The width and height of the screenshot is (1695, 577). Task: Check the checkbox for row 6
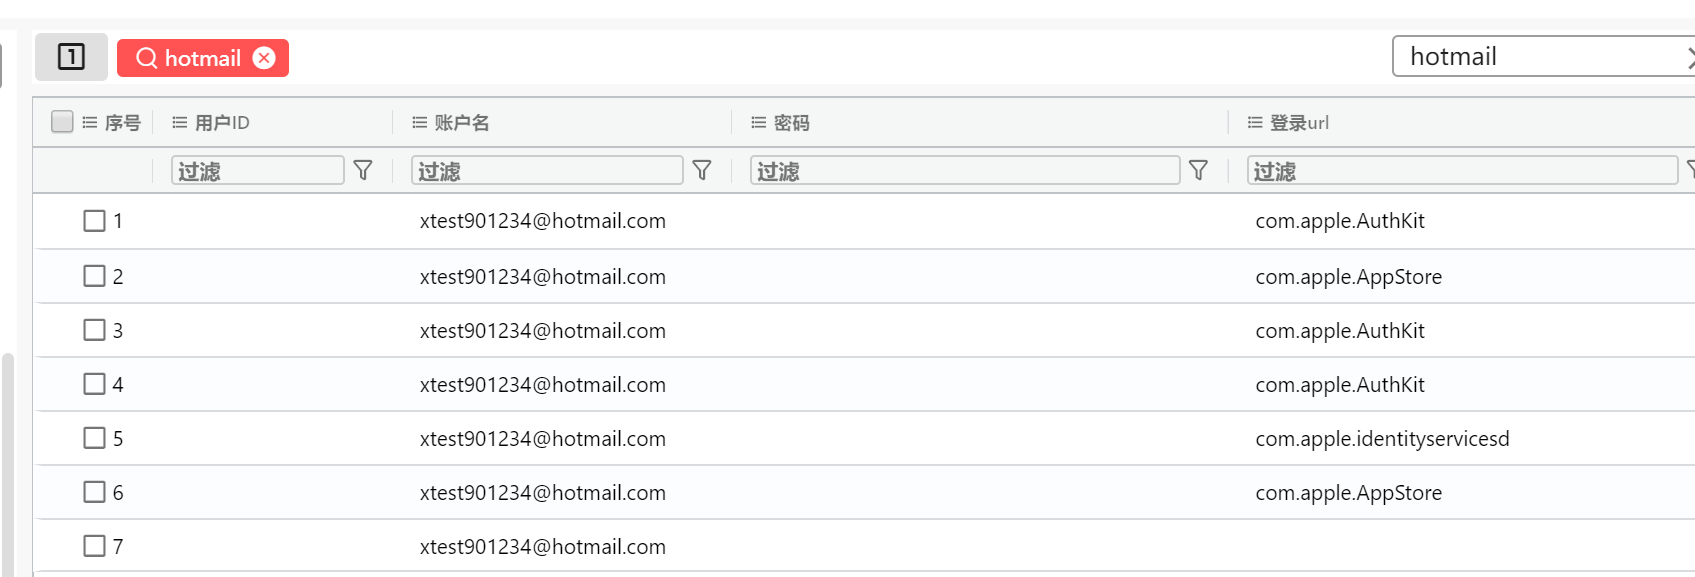tap(94, 492)
